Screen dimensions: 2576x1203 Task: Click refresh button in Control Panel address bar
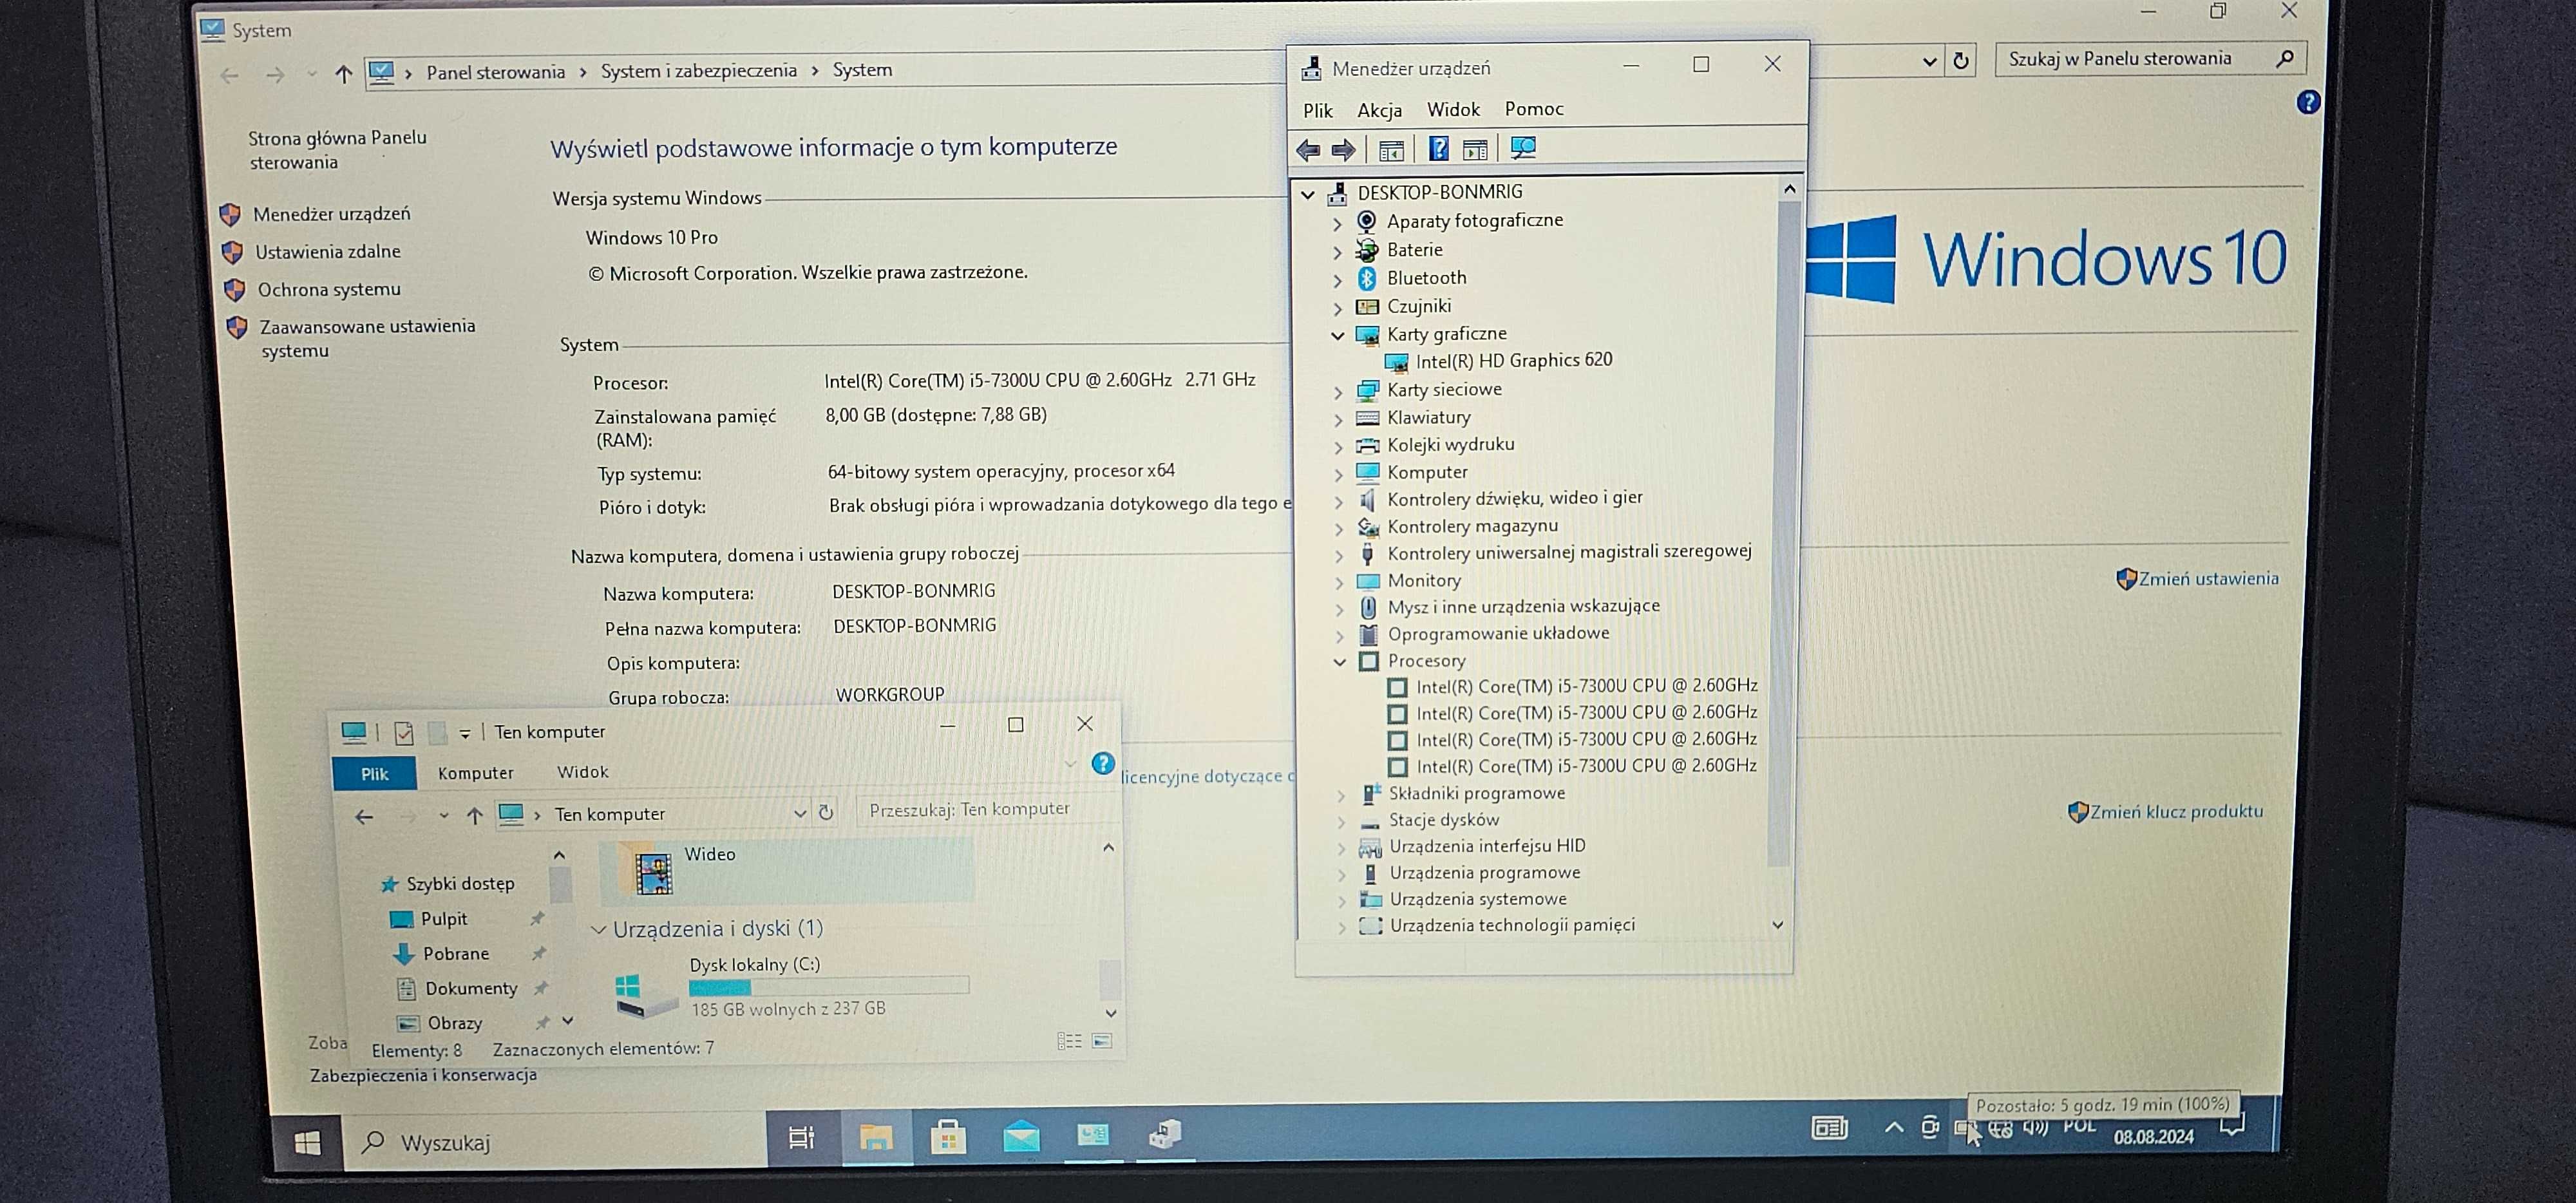tap(1961, 61)
